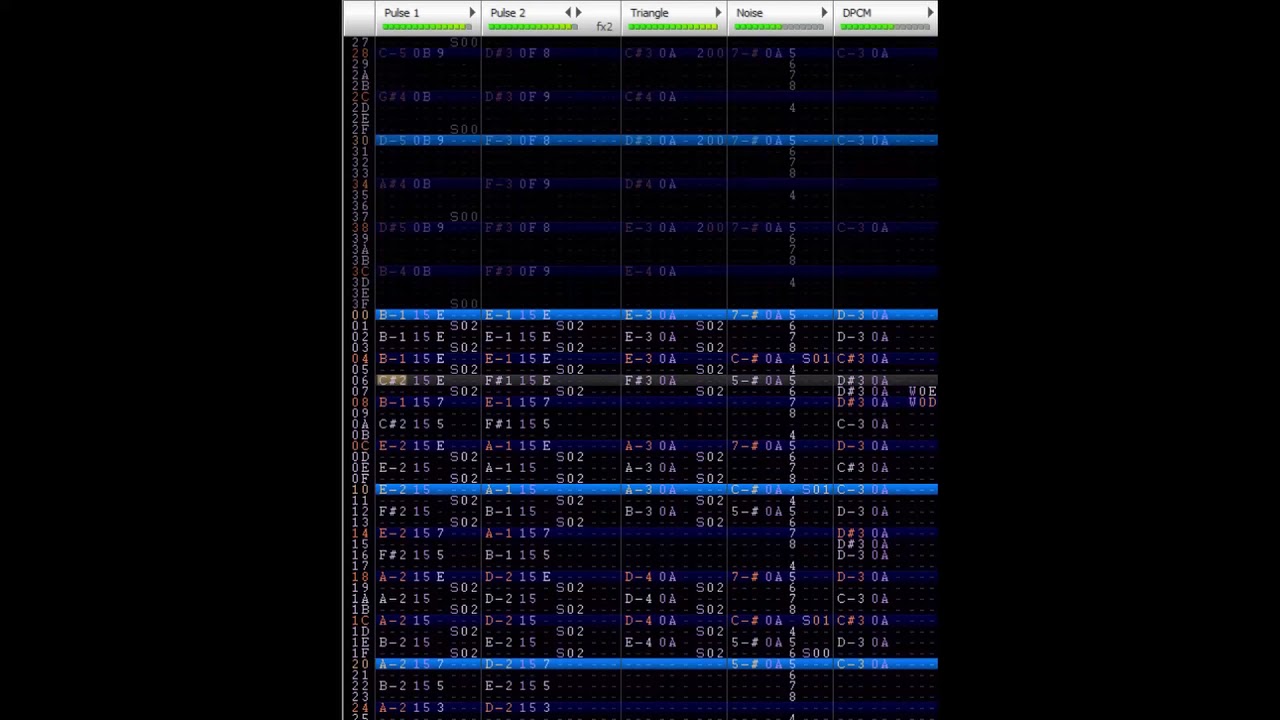Mute the Noise channel header

coord(749,13)
